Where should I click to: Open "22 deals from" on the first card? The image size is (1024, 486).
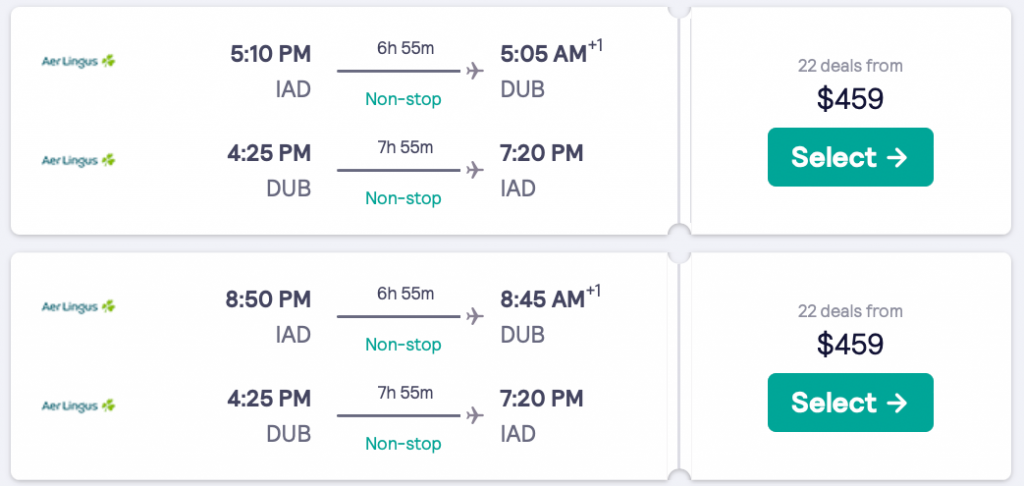[x=850, y=66]
